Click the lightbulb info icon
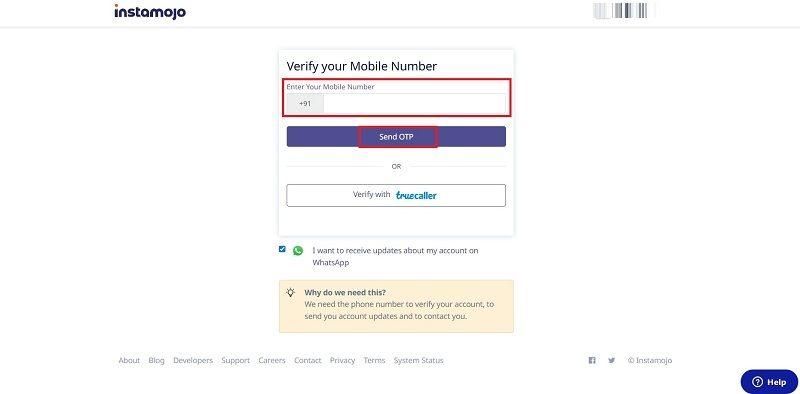 point(290,293)
